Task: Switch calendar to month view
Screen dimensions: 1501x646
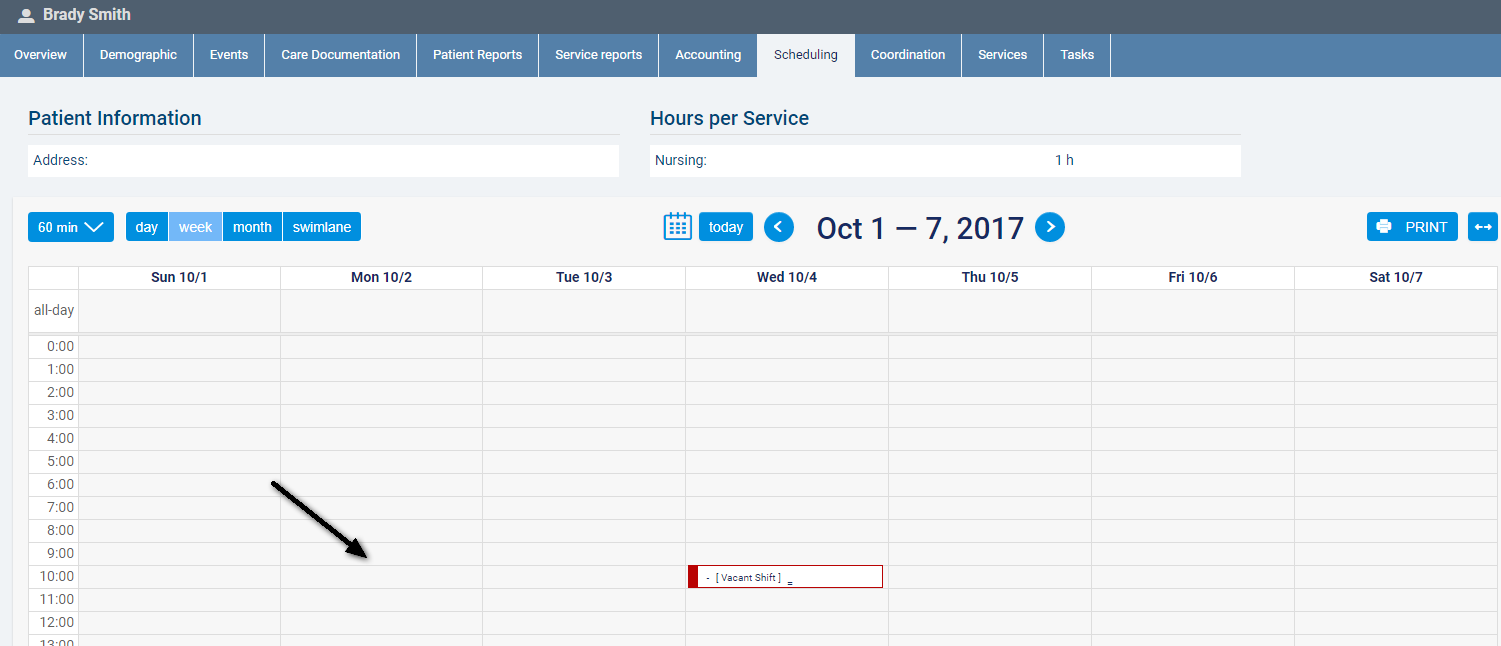Action: tap(252, 227)
